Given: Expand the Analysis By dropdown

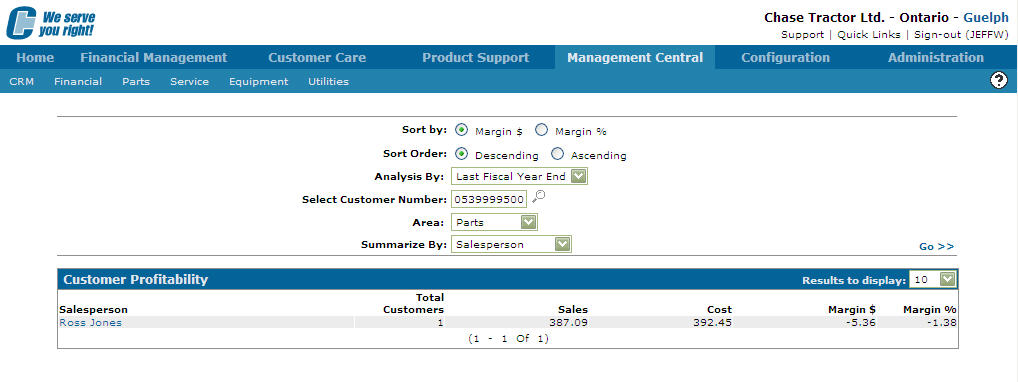Looking at the screenshot, I should tap(519, 177).
